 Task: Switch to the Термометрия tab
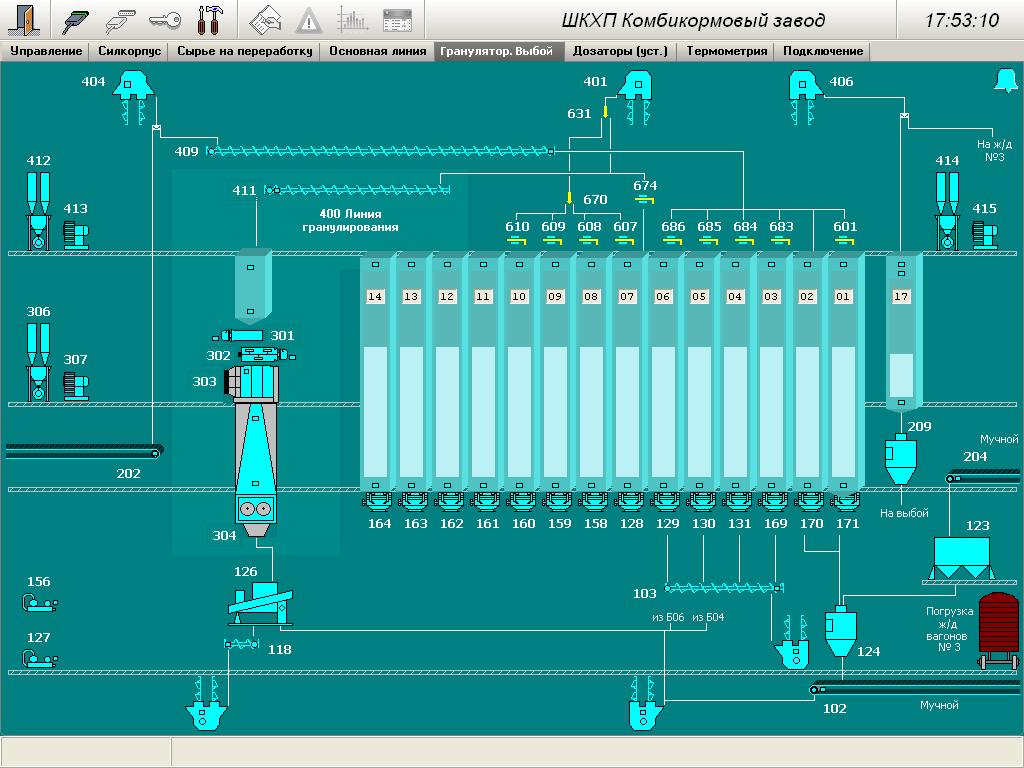tap(726, 51)
